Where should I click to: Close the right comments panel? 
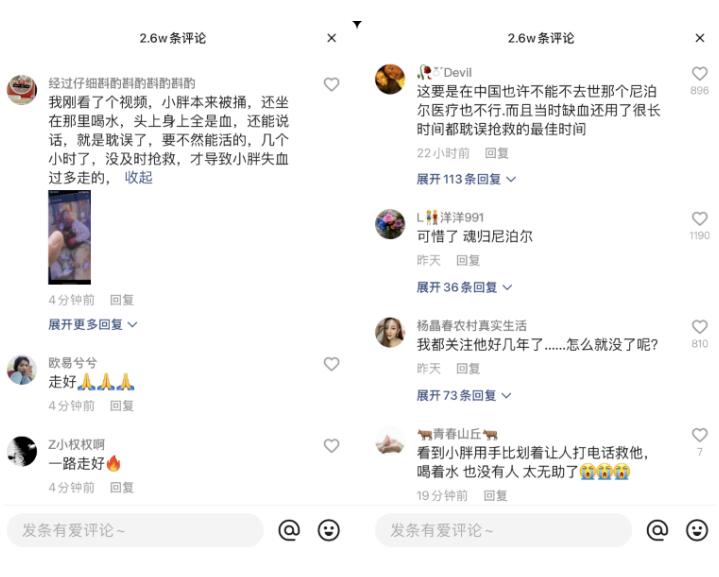699,38
